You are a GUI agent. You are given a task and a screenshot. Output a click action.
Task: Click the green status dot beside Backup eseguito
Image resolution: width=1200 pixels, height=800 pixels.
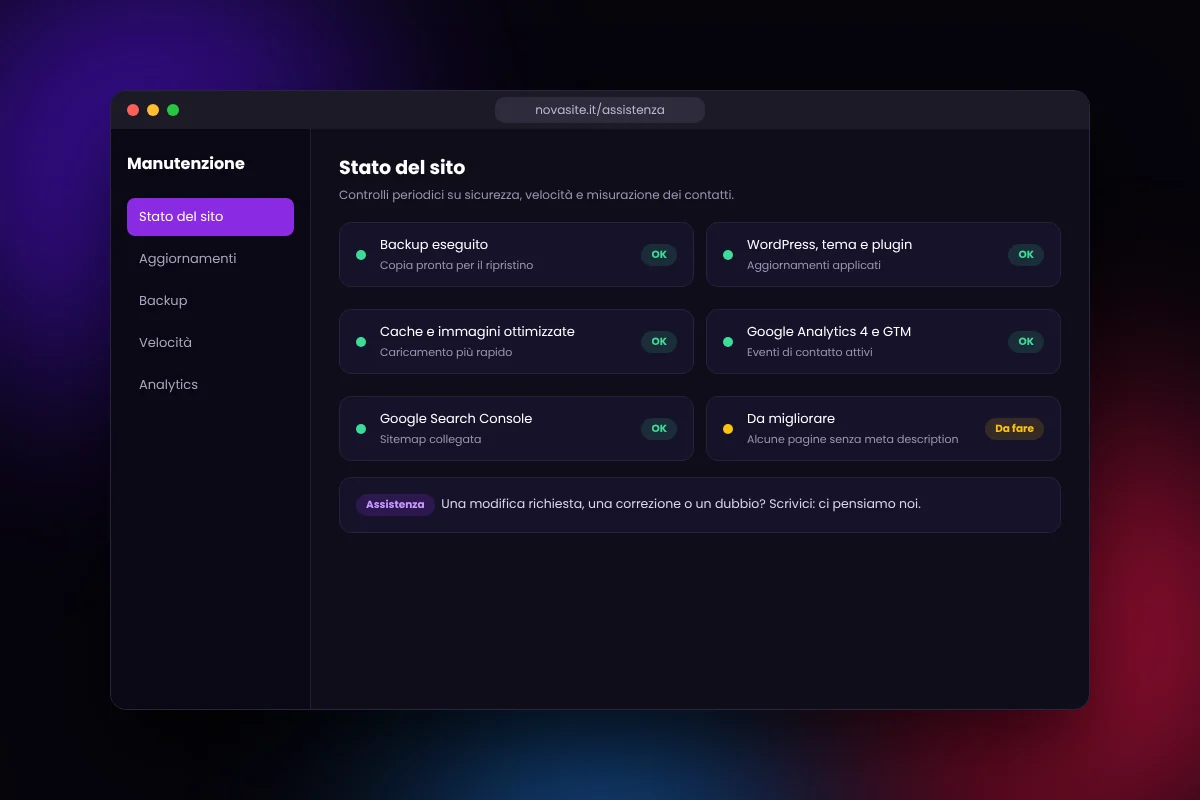[361, 255]
